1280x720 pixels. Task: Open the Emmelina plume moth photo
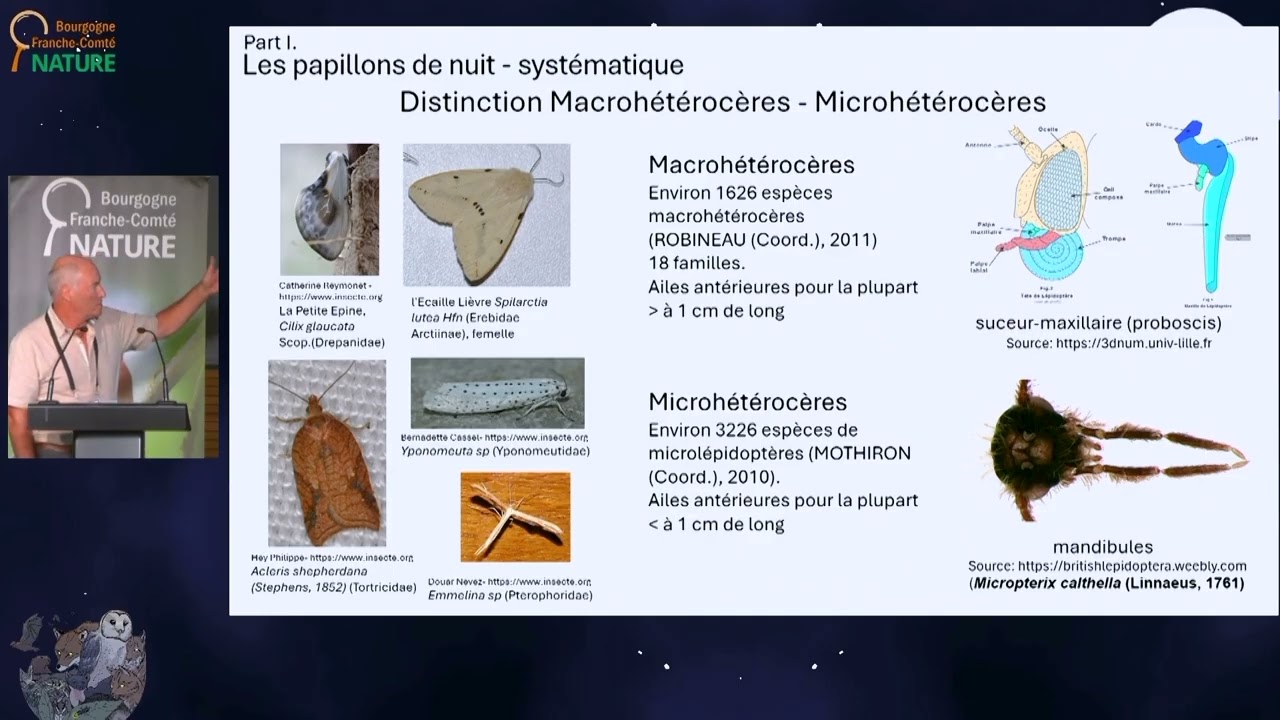515,516
